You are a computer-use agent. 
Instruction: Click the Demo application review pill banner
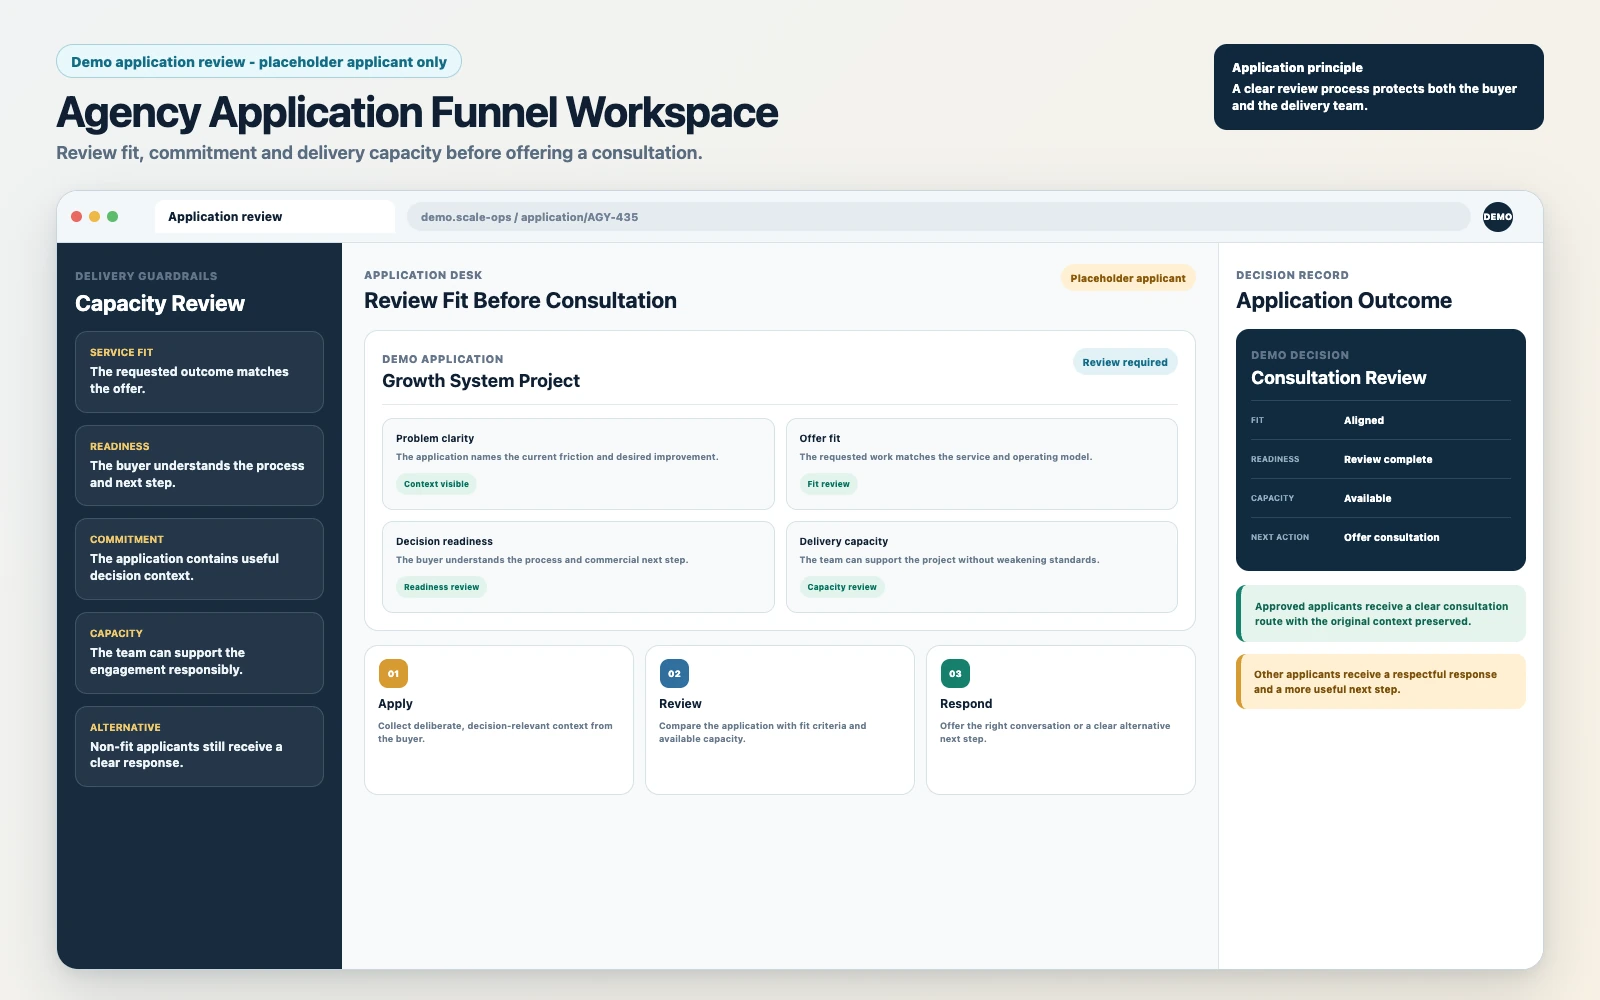tap(259, 62)
